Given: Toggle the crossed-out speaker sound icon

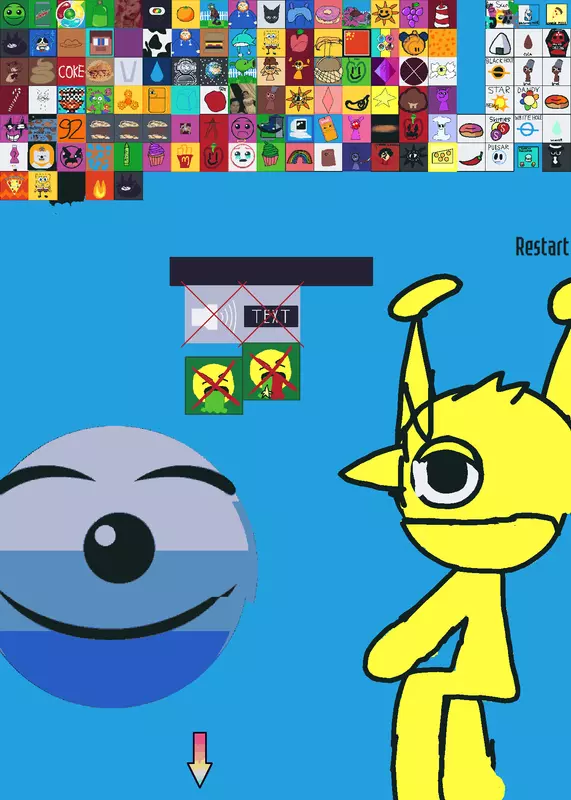Looking at the screenshot, I should coord(214,316).
